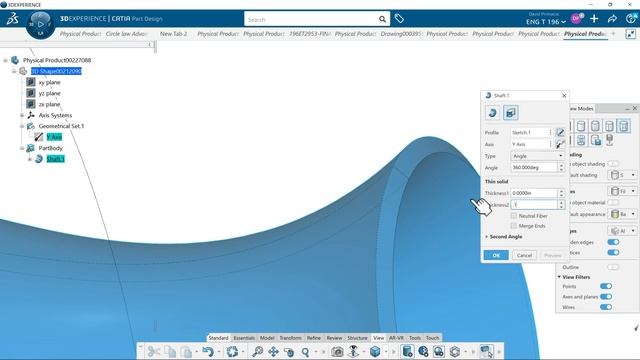Screen dimensions: 640x360
Task: Open the New Tab 2 tab
Action: 173,34
